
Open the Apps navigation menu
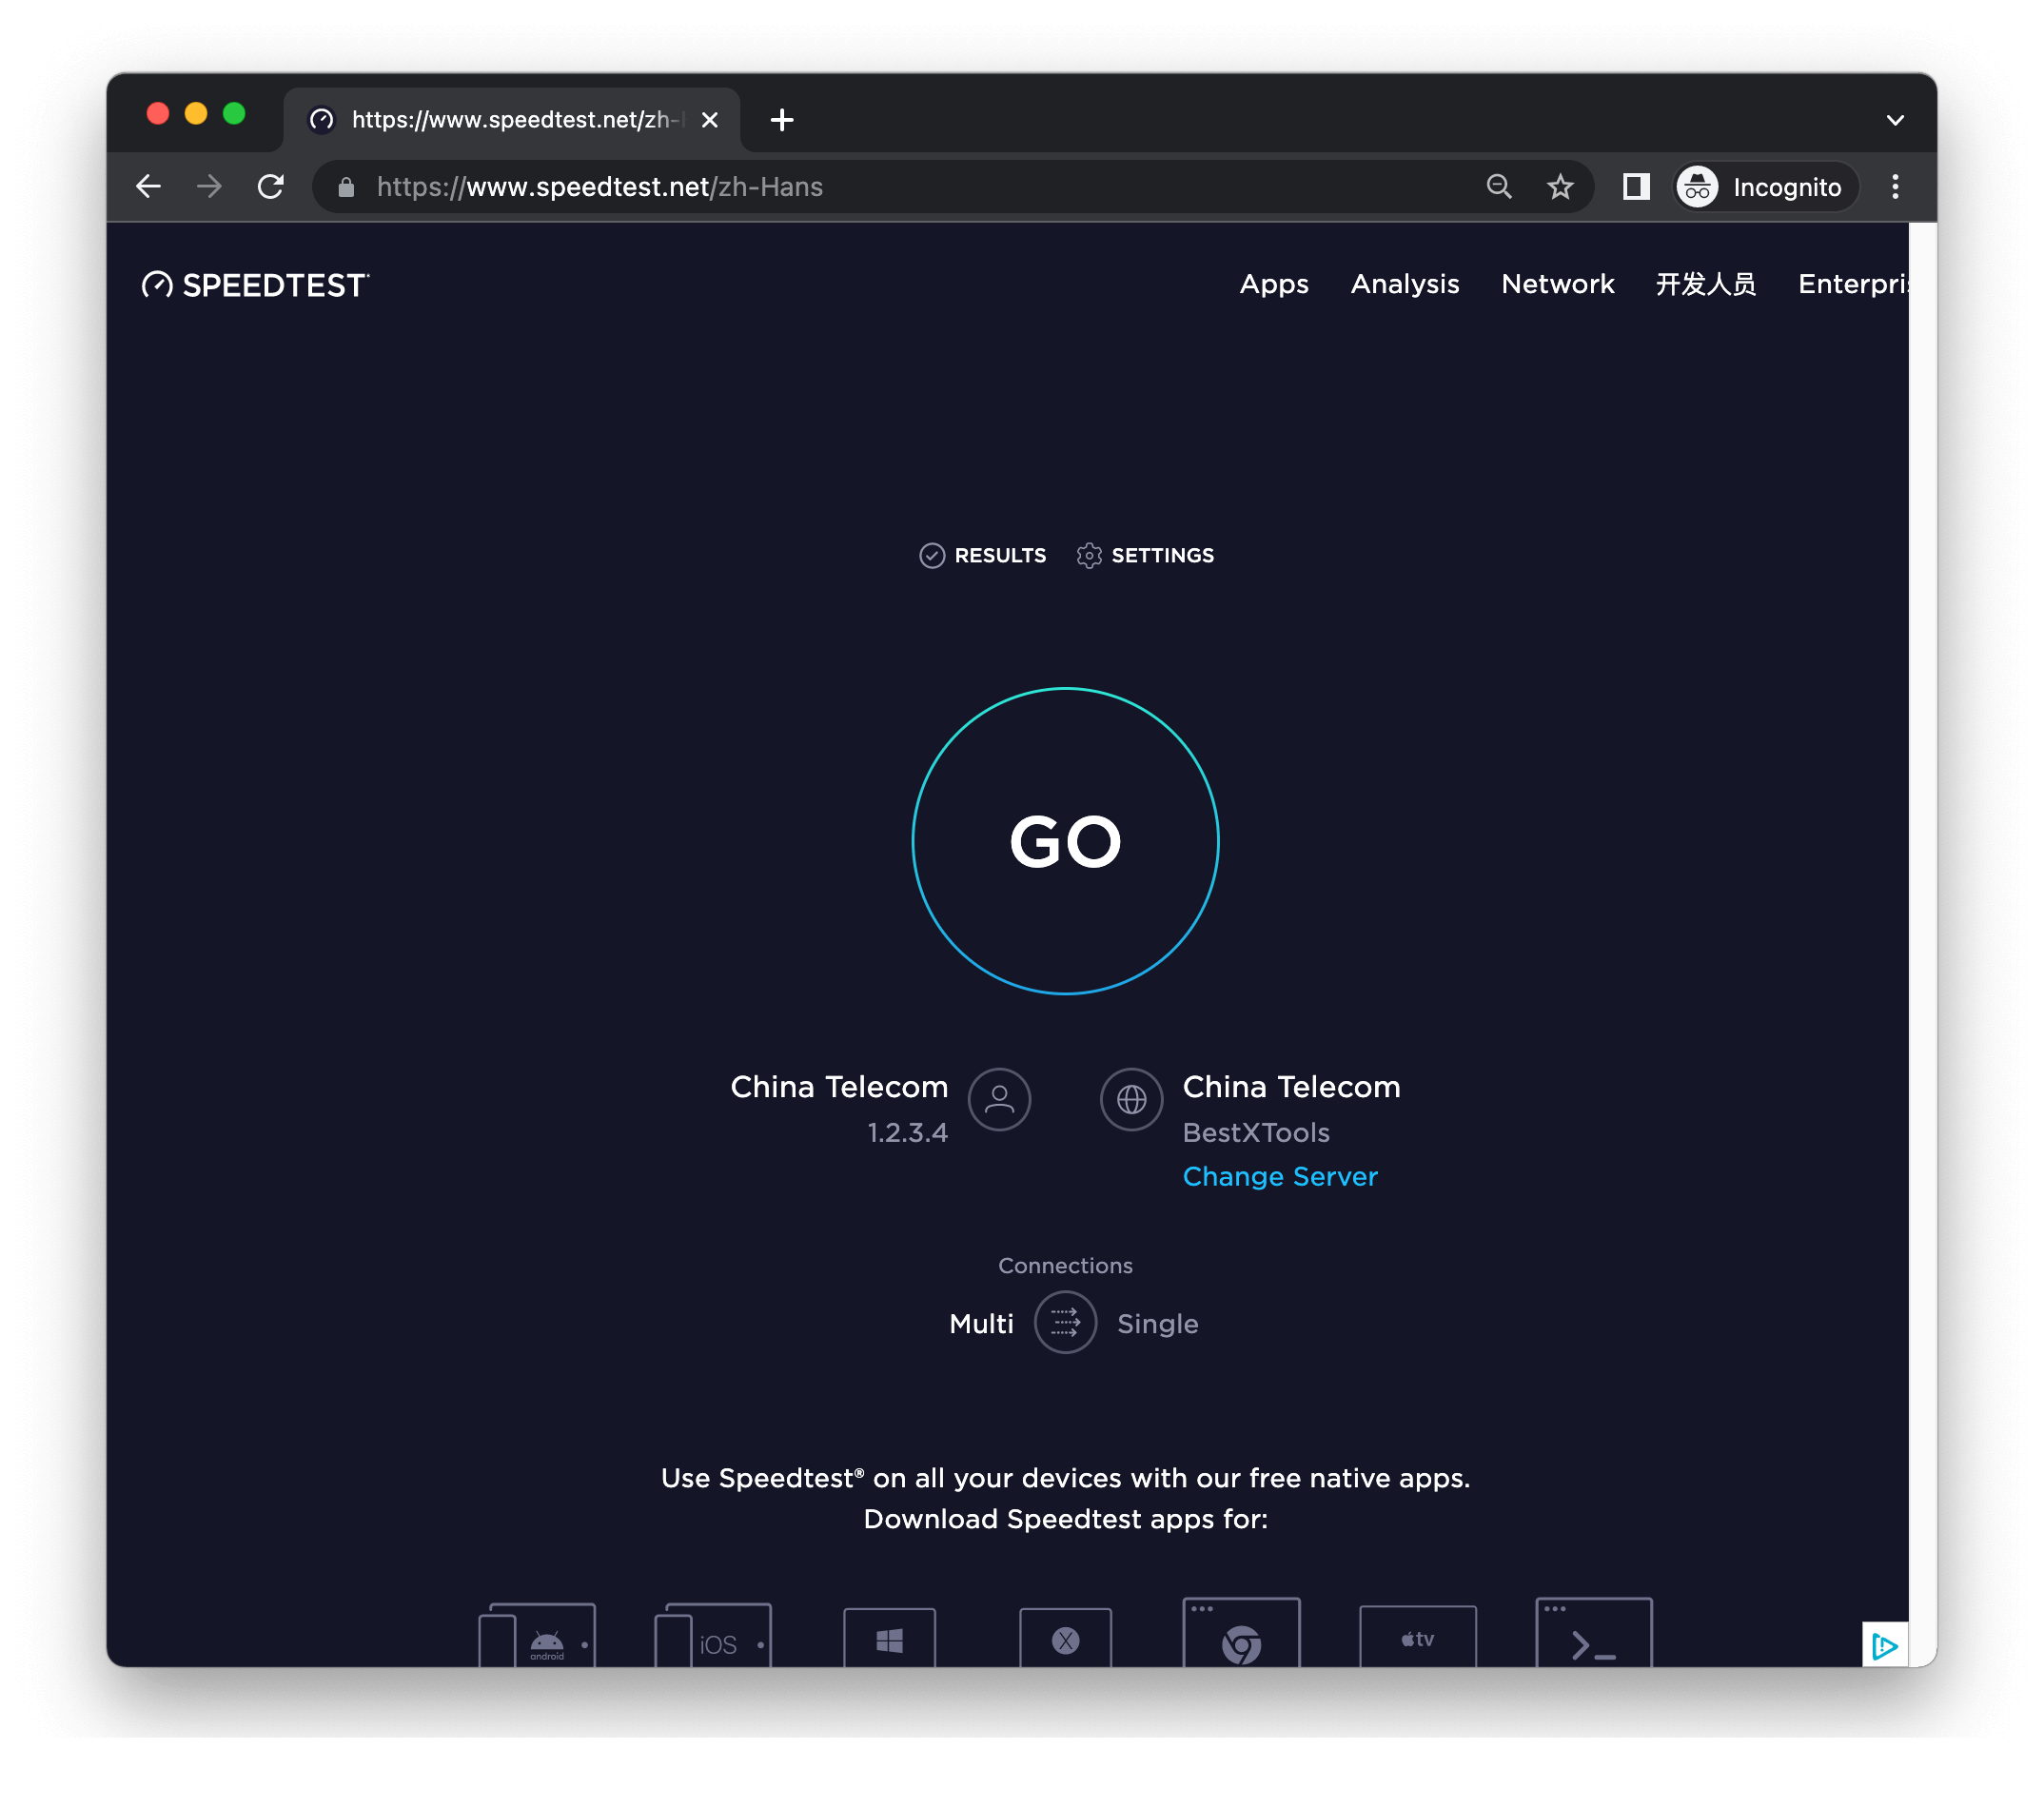coord(1273,284)
